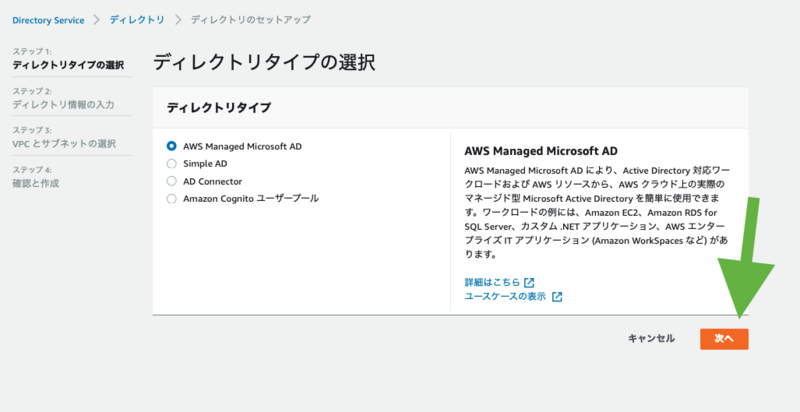This screenshot has height=412, width=800.
Task: Click the 次へ button
Action: point(724,339)
